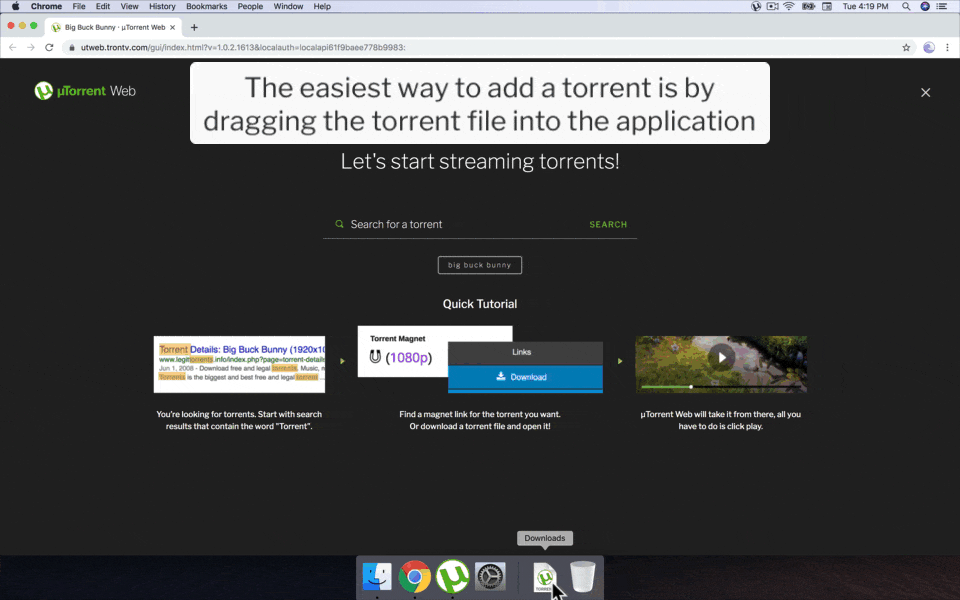Open the Bookmarks menu
Image resolution: width=960 pixels, height=600 pixels.
pyautogui.click(x=206, y=6)
